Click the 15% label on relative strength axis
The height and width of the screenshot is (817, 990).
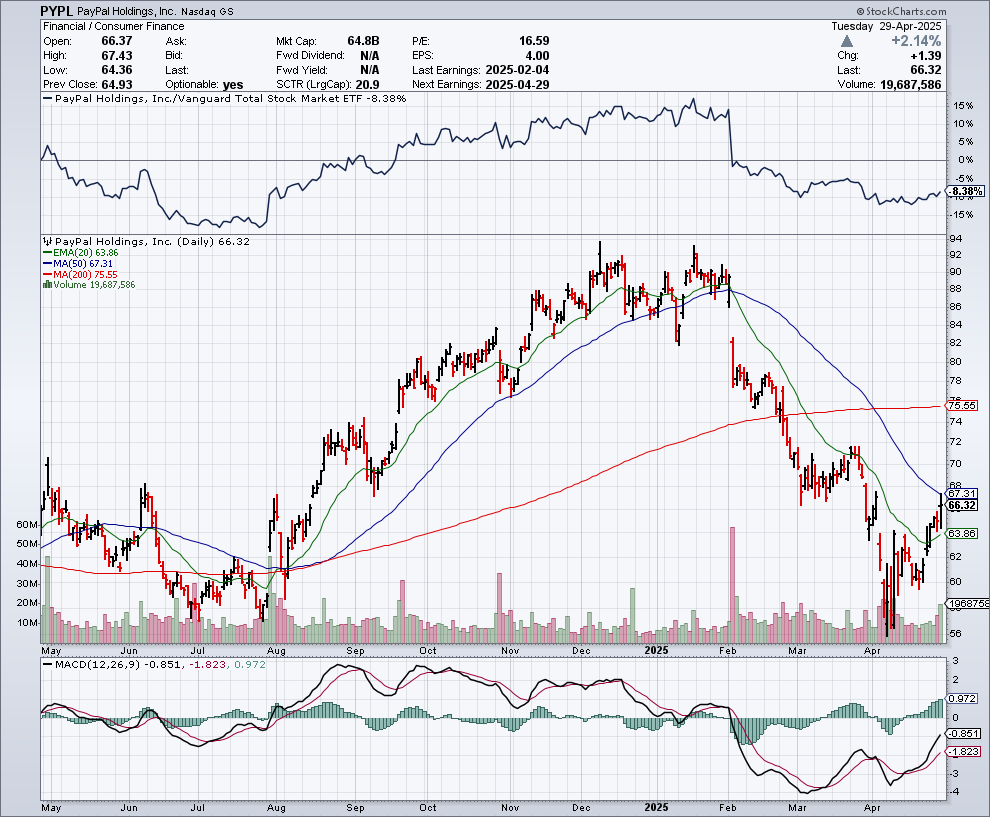click(x=963, y=106)
